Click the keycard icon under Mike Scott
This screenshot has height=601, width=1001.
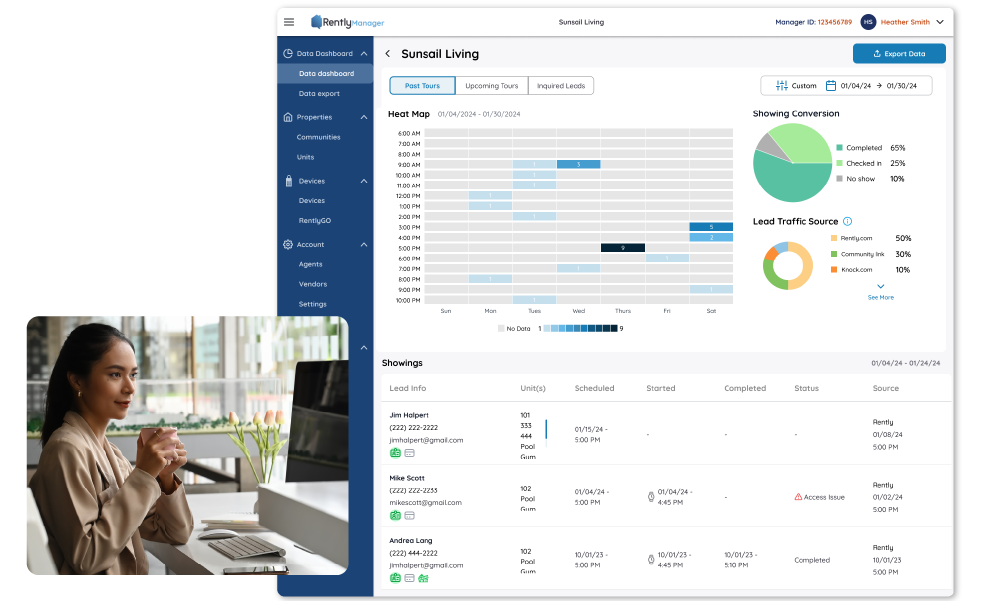(409, 515)
